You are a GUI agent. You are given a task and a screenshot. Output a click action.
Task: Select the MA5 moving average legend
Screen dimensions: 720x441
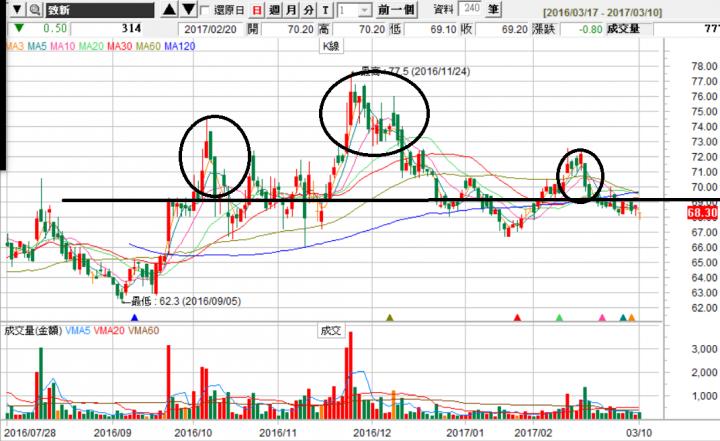(37, 46)
